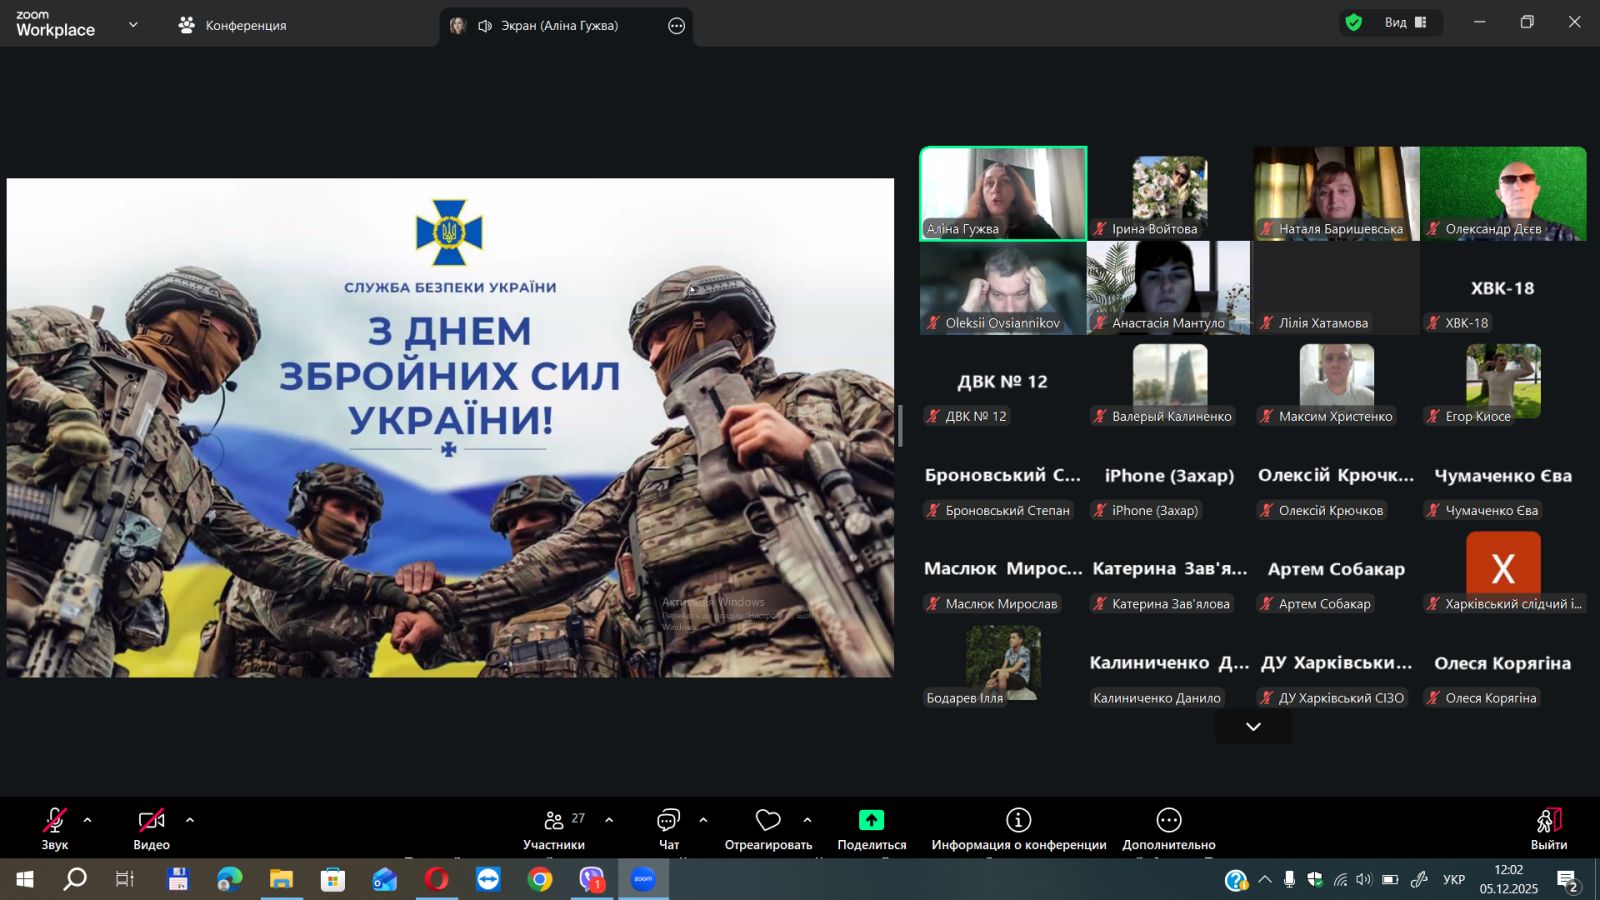Click the Выйти leave meeting icon
The image size is (1600, 900).
[x=1548, y=821]
